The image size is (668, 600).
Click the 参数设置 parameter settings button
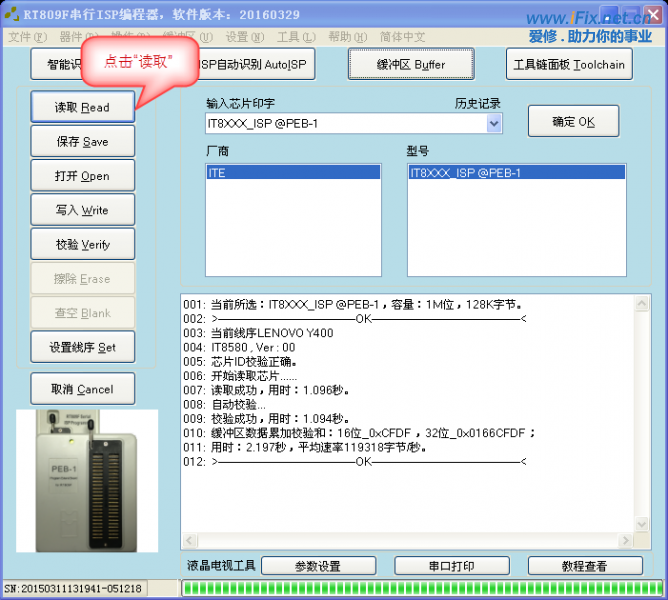tap(317, 566)
